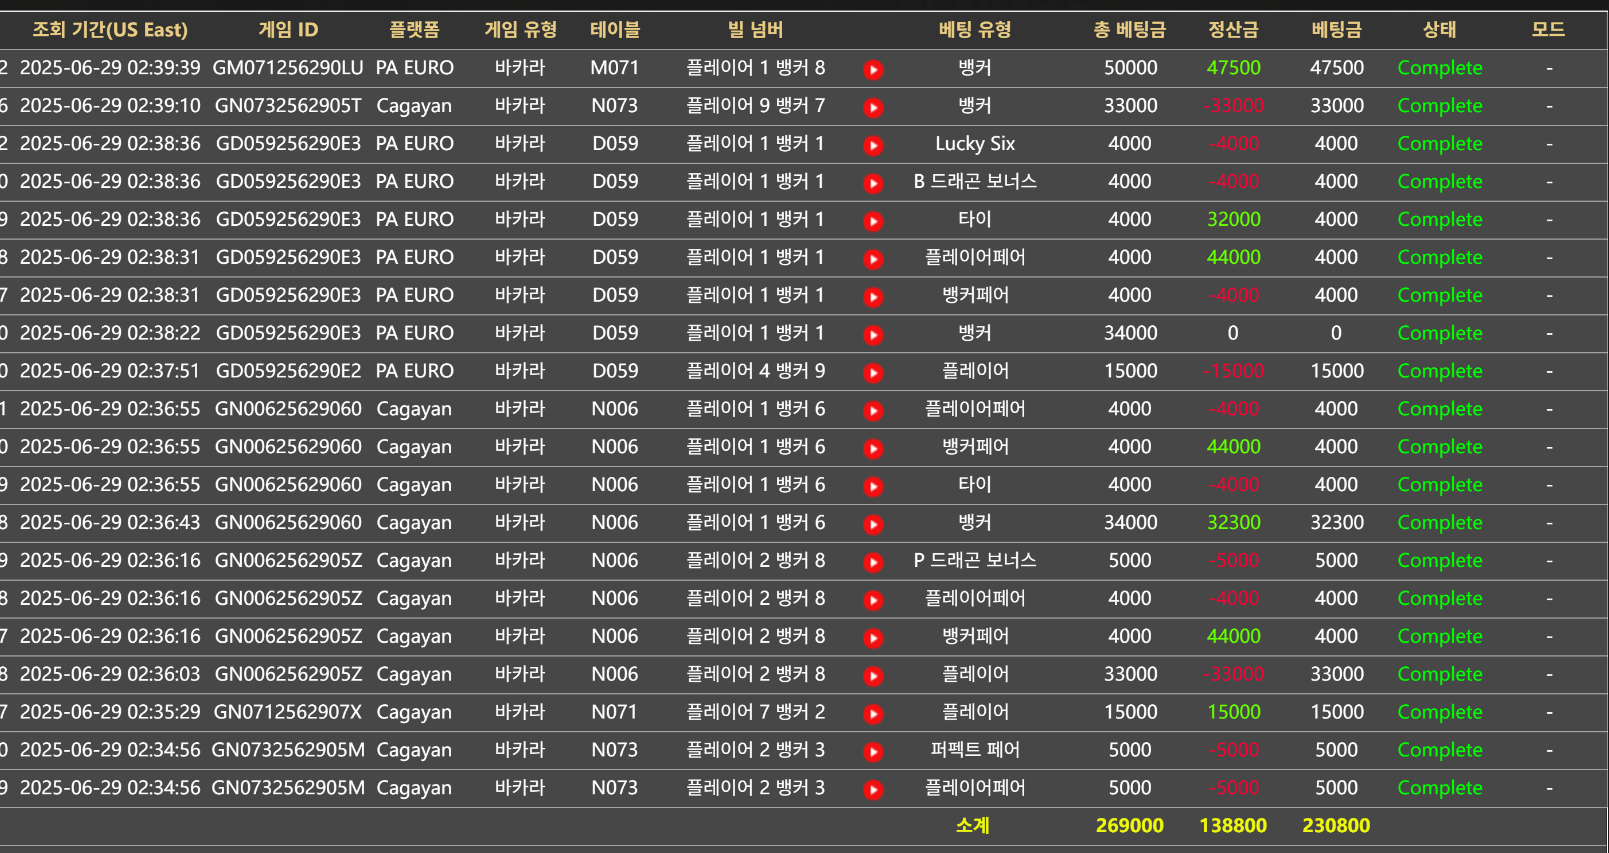Play replay for game GN0732562905T row
The height and width of the screenshot is (853, 1609).
[873, 107]
